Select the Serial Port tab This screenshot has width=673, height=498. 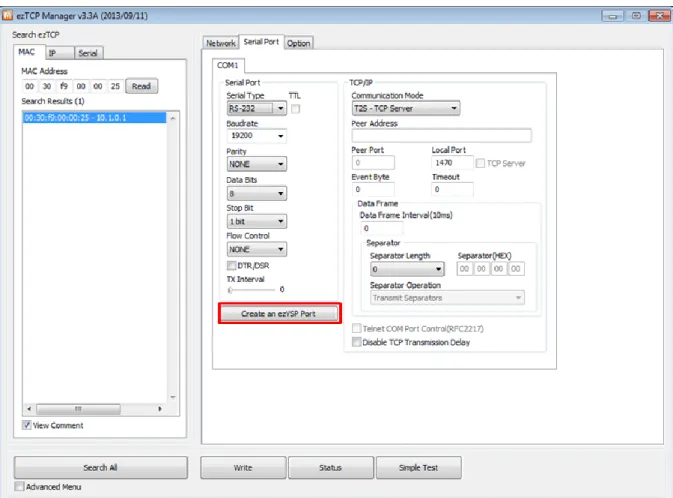tap(261, 42)
